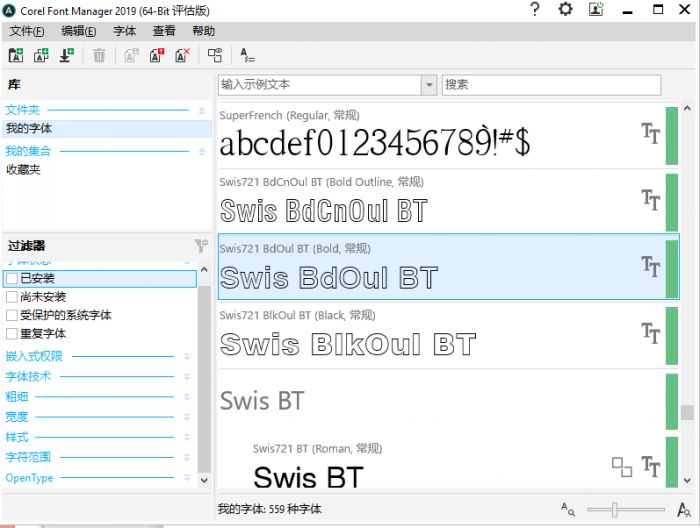Click filter panel scroll up arrow

(x=204, y=269)
